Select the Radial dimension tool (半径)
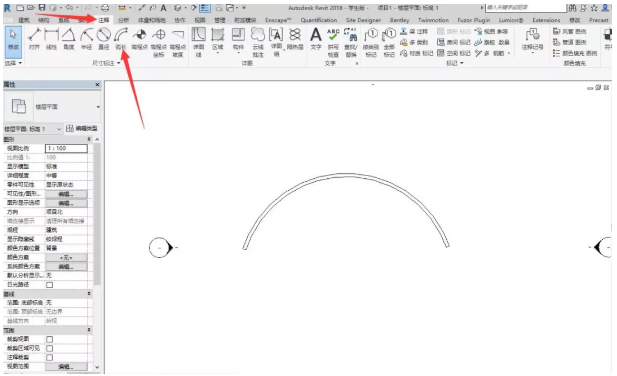Image resolution: width=617 pixels, height=376 pixels. 86,39
